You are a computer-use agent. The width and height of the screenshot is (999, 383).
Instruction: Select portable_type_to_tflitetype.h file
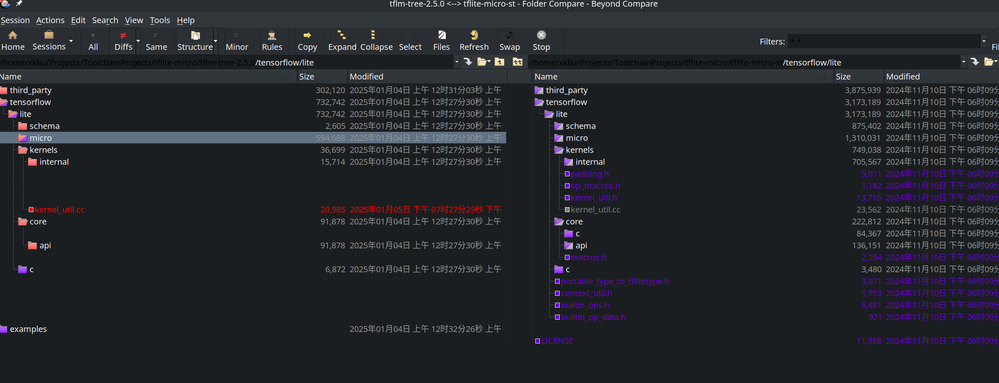pos(615,281)
